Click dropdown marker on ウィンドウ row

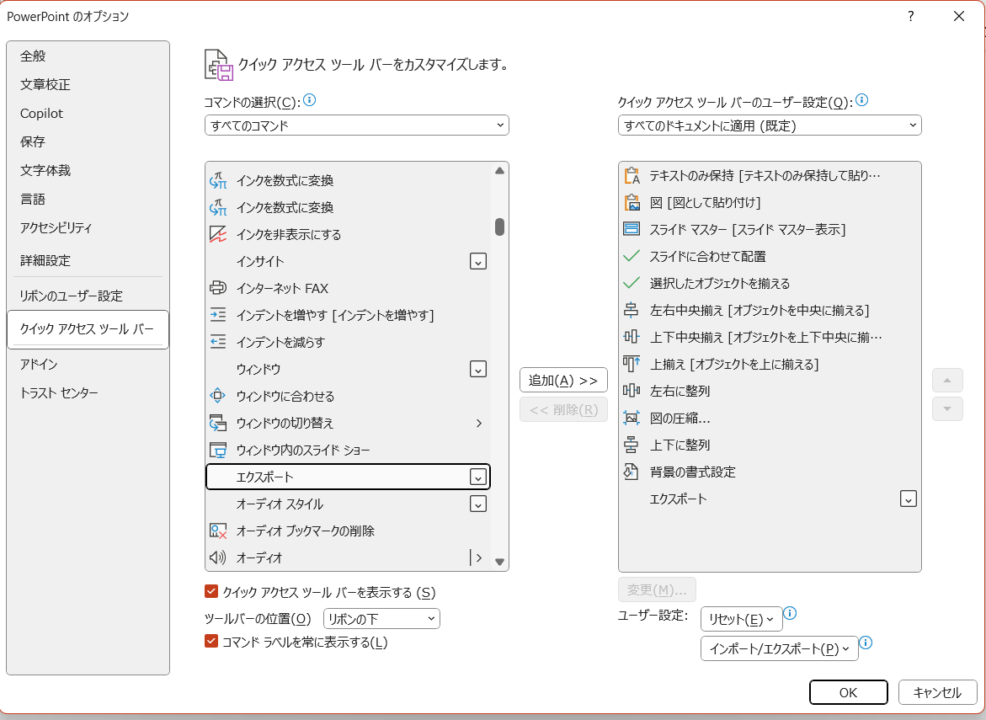tap(478, 369)
